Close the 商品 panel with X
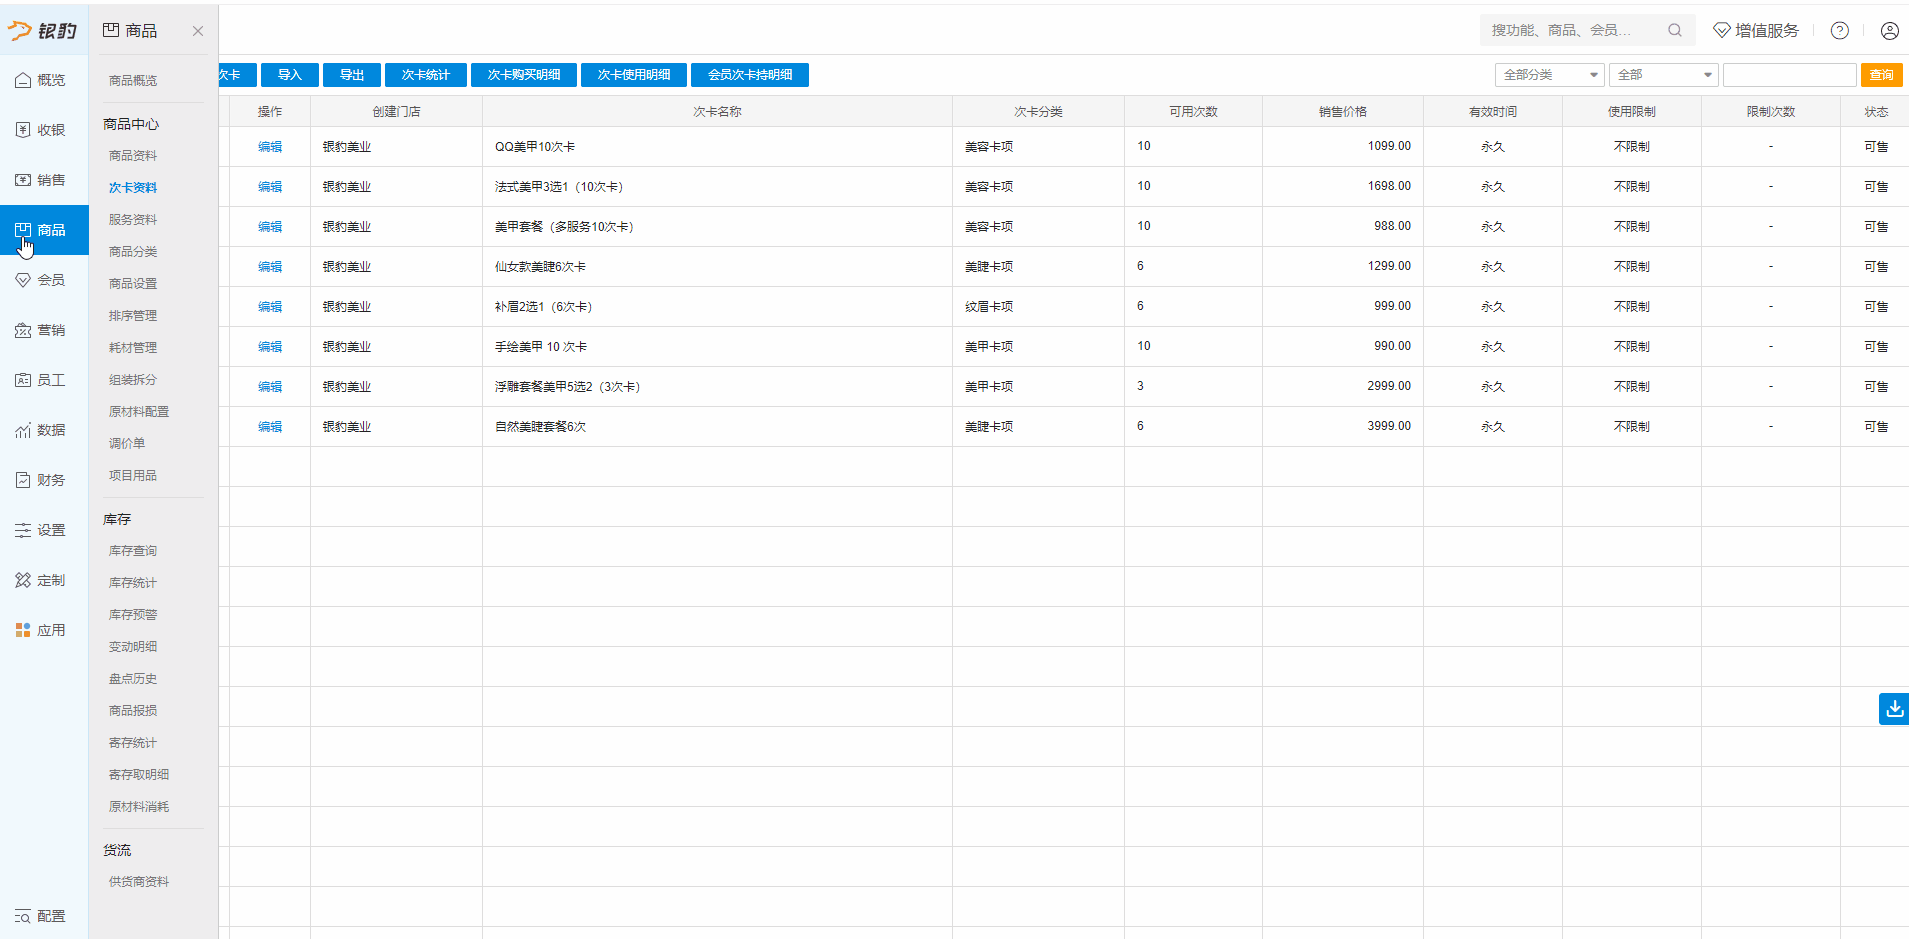The image size is (1909, 939). pyautogui.click(x=198, y=31)
